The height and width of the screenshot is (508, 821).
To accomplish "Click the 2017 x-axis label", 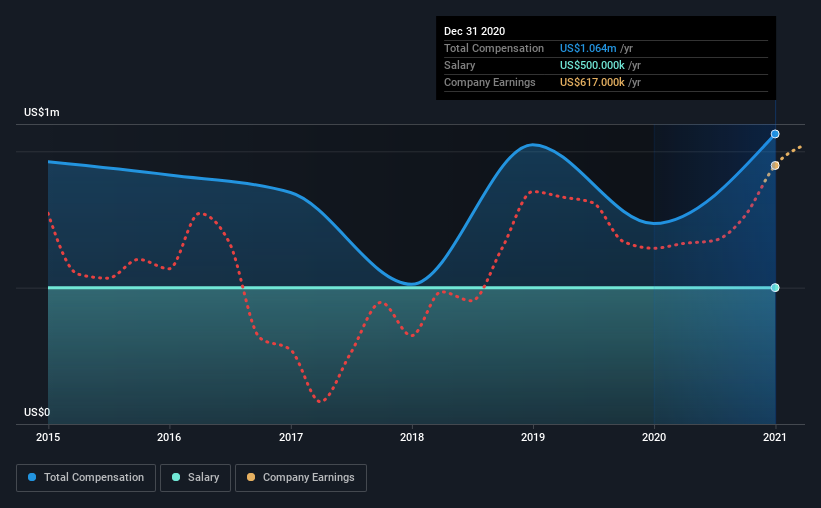I will click(x=291, y=437).
